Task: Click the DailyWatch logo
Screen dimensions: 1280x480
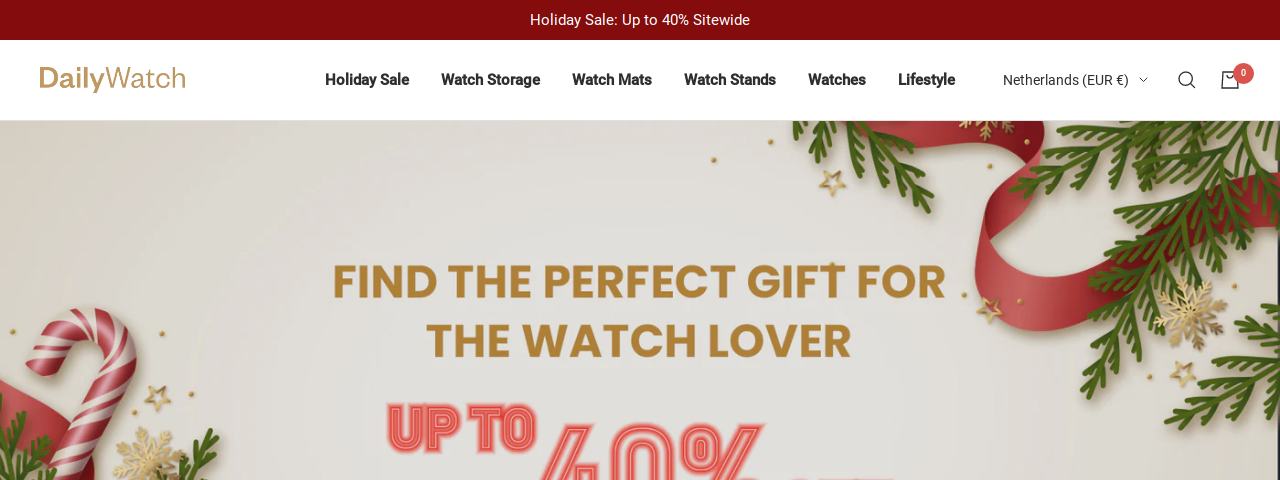Action: 112,79
